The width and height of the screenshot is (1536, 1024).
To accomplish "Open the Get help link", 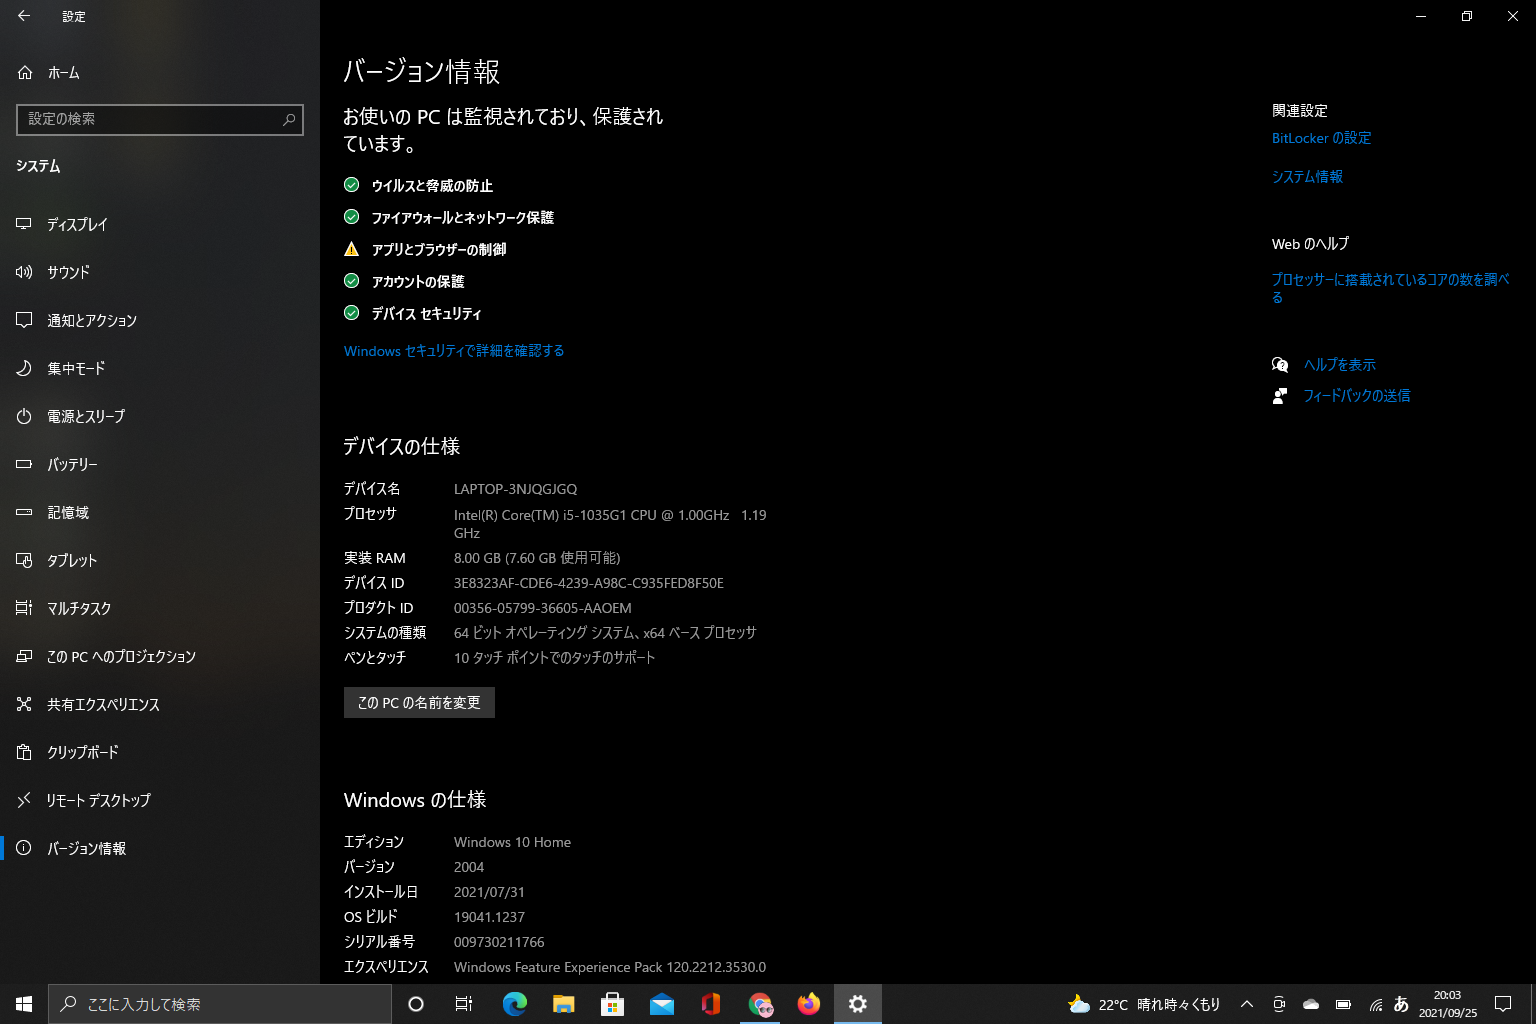I will pos(1339,365).
